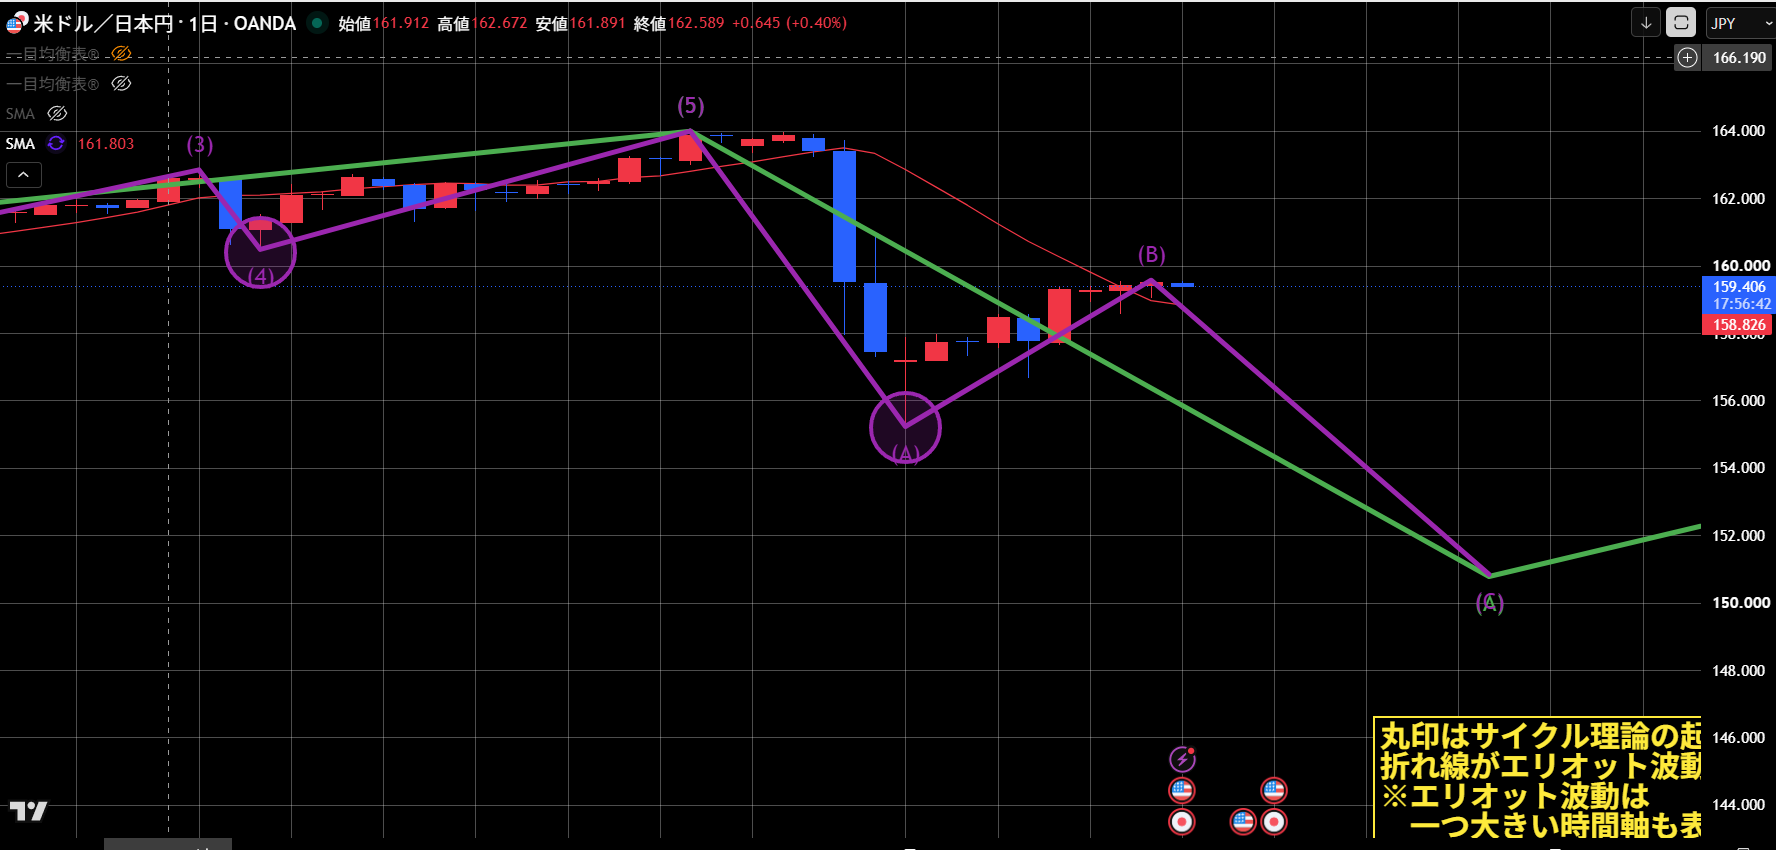Open the JPY currency dropdown
1776x850 pixels.
click(1740, 22)
